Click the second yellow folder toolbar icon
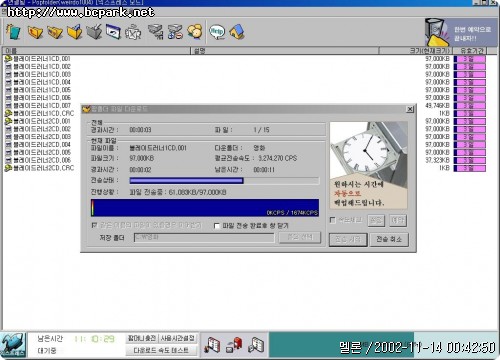 55,32
